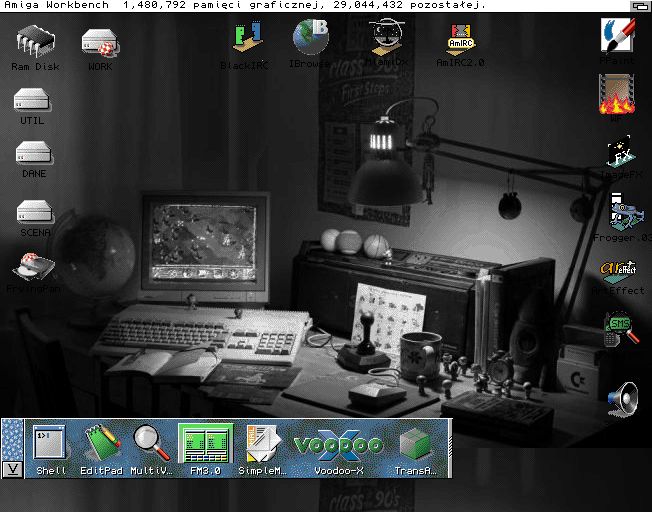Image resolution: width=652 pixels, height=512 pixels.
Task: Launch FM3.0 file manager from the dock
Action: 205,443
